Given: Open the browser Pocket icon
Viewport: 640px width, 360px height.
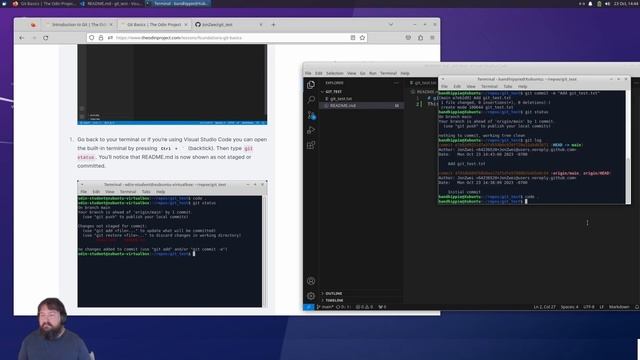Looking at the screenshot, I should click(x=408, y=38).
